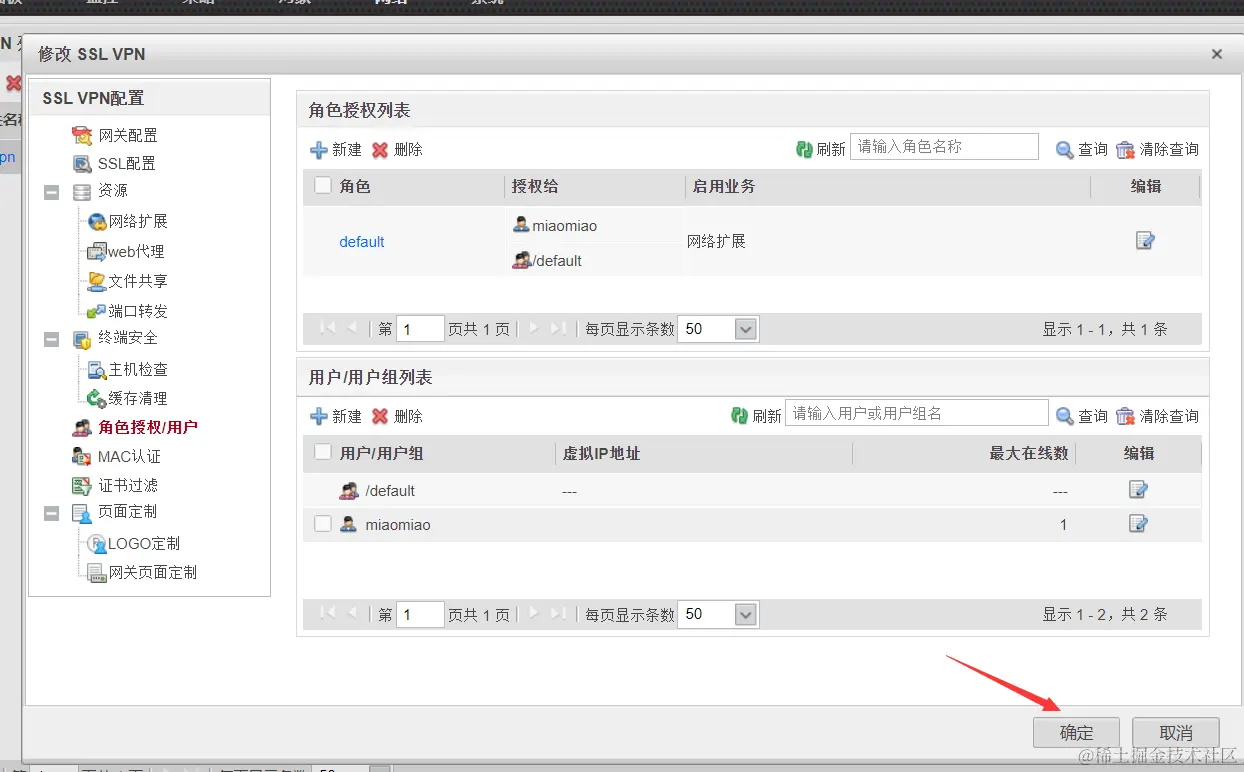Click the 虚拟IP地址 column header
Screen dimensions: 1244x772
coord(602,453)
